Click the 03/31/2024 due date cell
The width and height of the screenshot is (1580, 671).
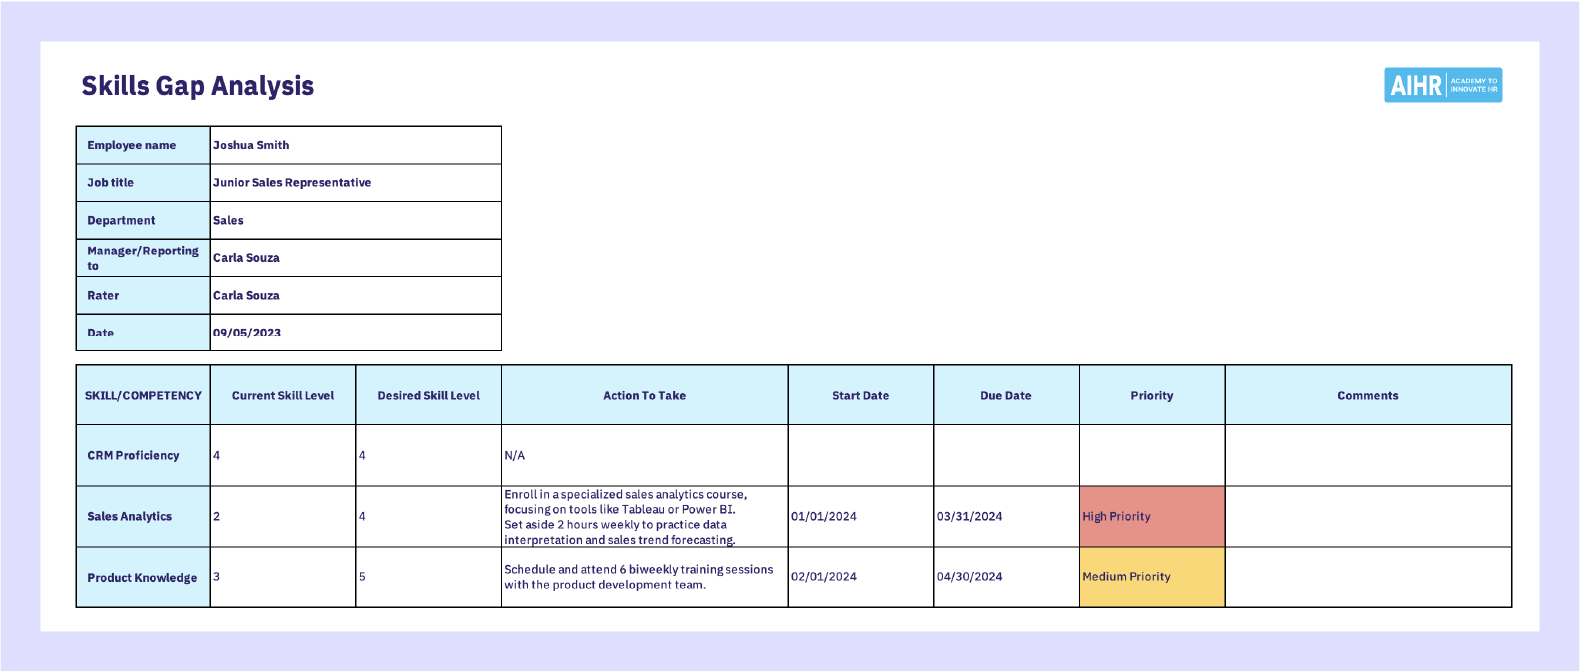coord(1006,517)
